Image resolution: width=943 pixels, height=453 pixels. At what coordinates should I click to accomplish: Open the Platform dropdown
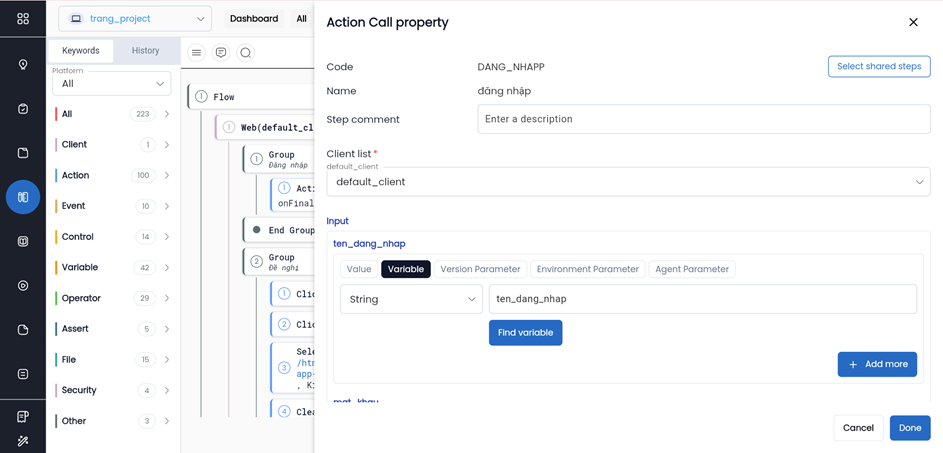pos(111,84)
